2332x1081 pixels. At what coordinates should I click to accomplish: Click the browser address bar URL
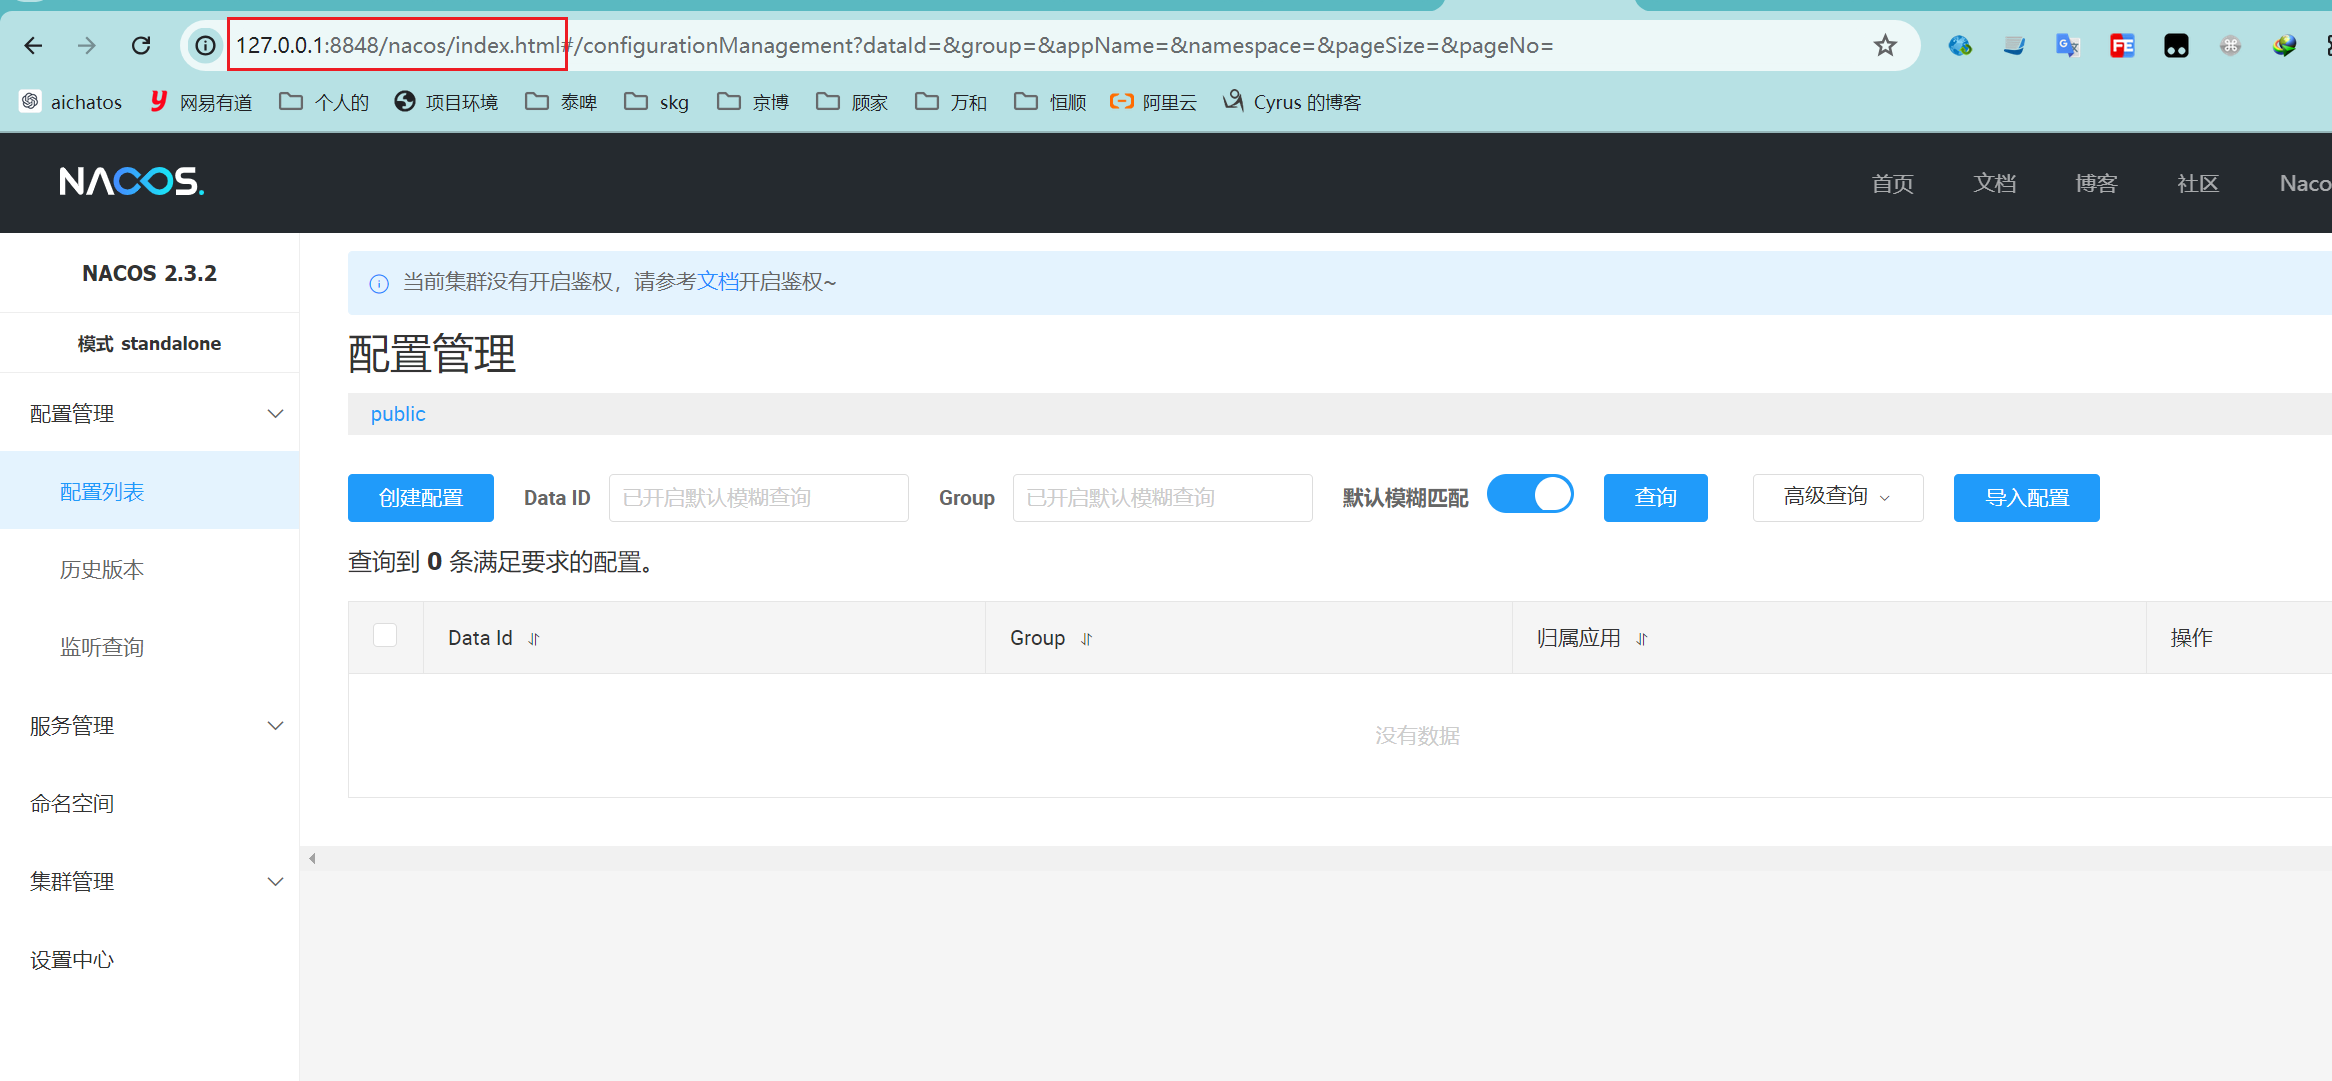pos(894,45)
